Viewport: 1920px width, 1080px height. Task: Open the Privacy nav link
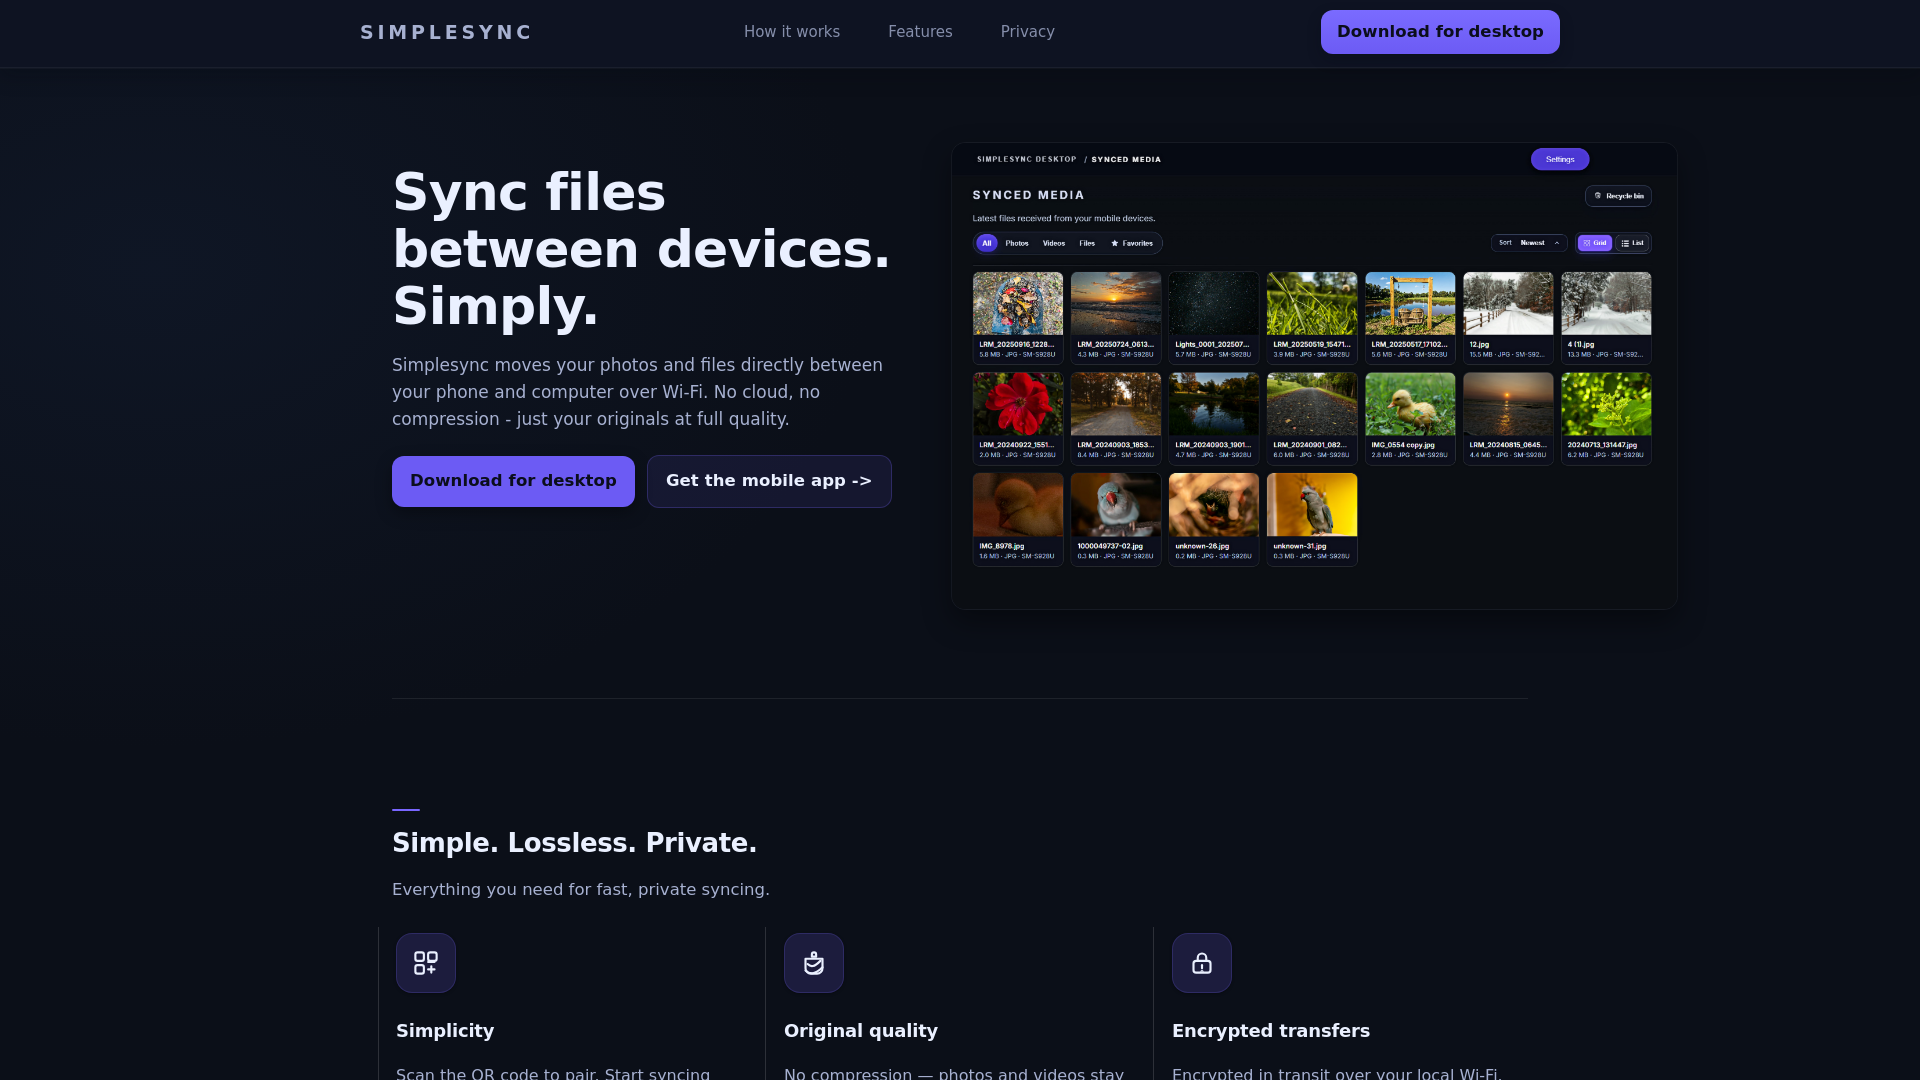[1028, 32]
